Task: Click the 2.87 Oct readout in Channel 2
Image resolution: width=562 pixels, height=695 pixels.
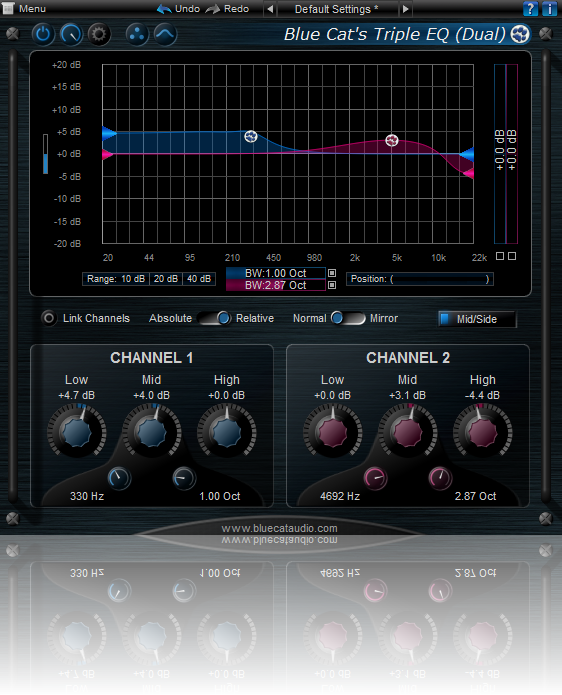Action: 475,496
